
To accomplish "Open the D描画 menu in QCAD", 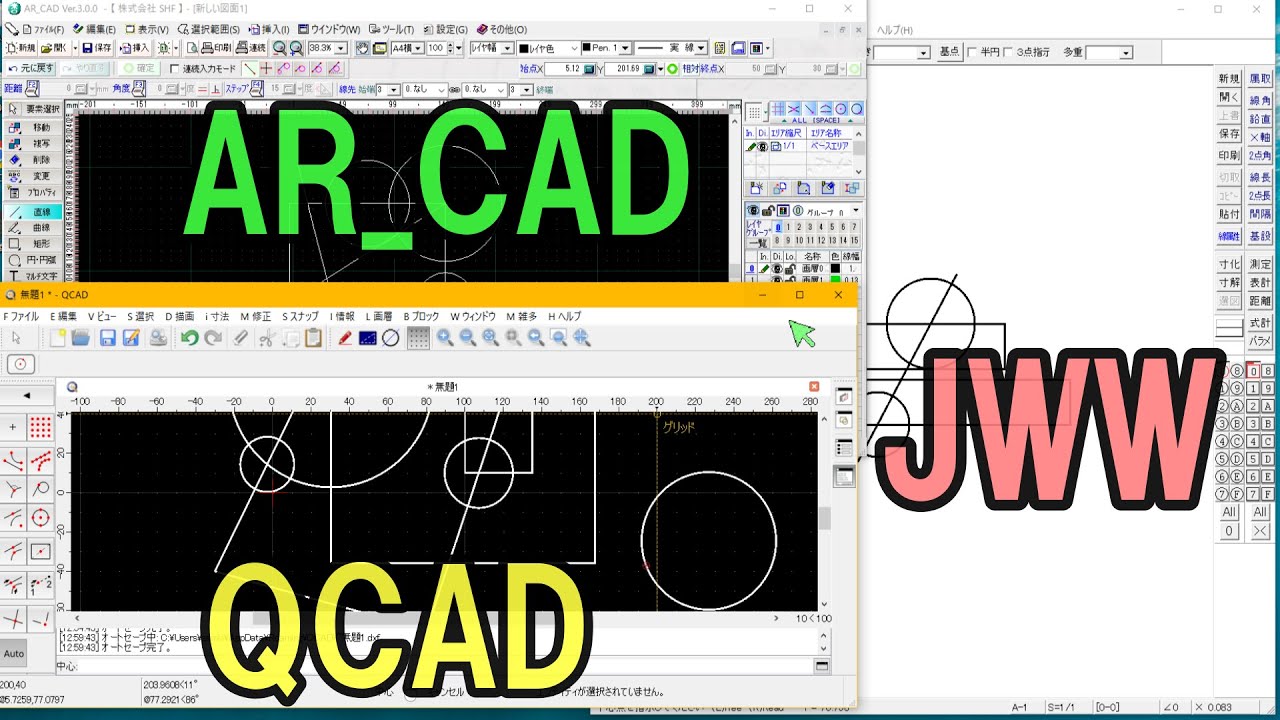I will (x=180, y=317).
